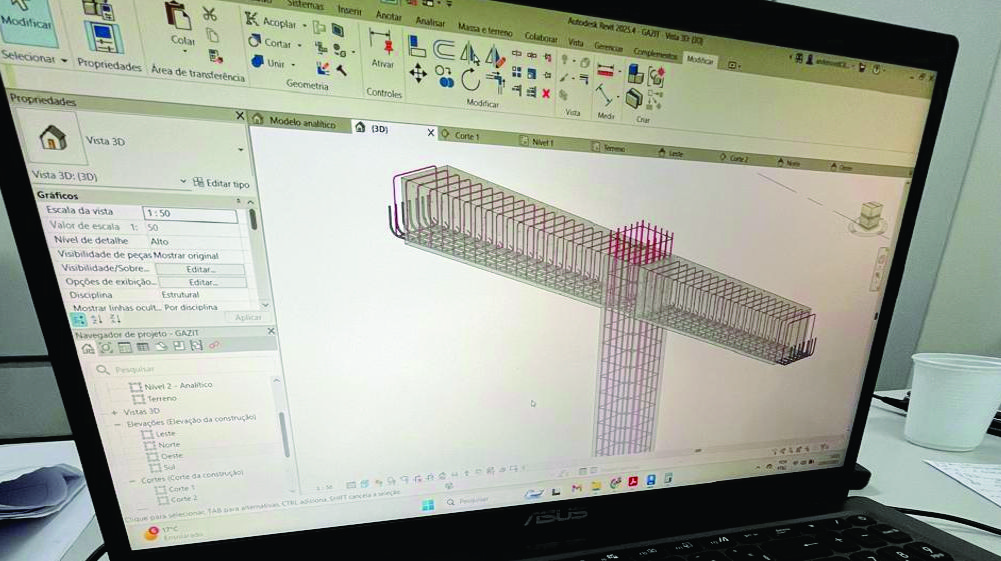
Task: Click Editar button for Opções de exibição
Action: (x=202, y=282)
